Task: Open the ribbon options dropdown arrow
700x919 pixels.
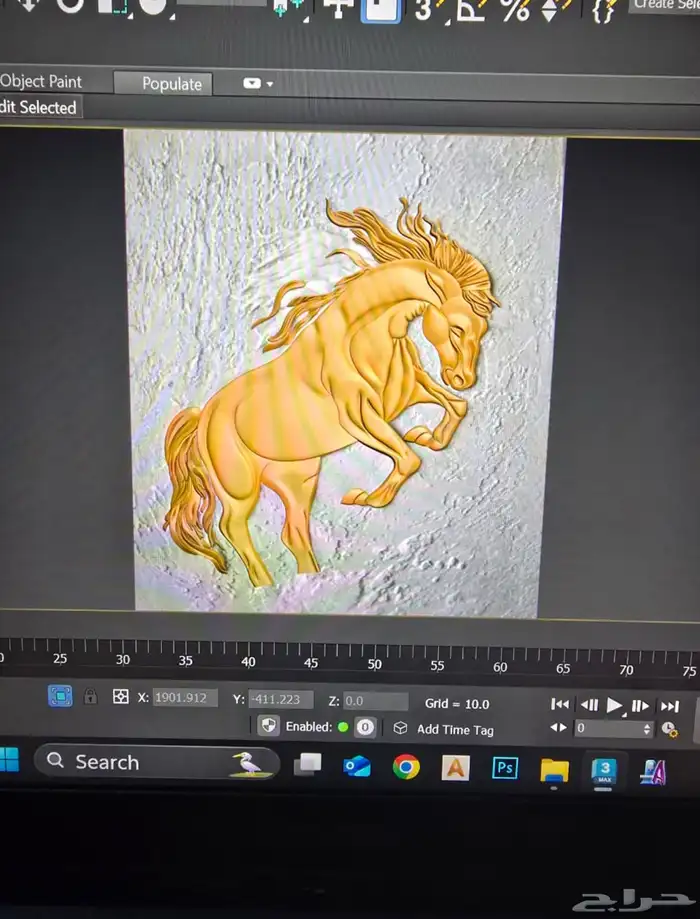Action: pyautogui.click(x=258, y=84)
